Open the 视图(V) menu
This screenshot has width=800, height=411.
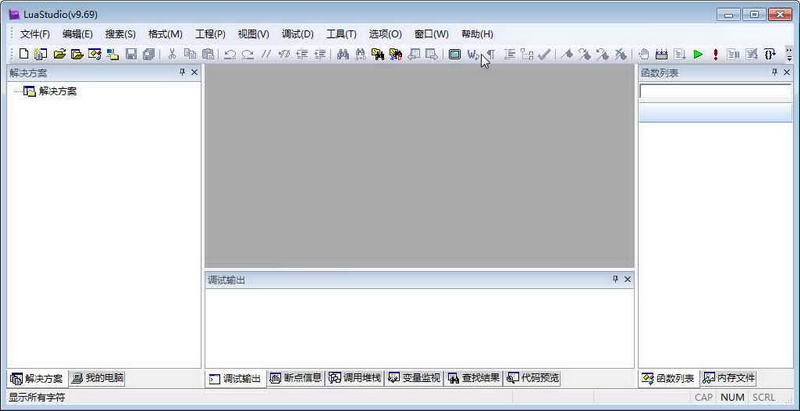tap(254, 34)
